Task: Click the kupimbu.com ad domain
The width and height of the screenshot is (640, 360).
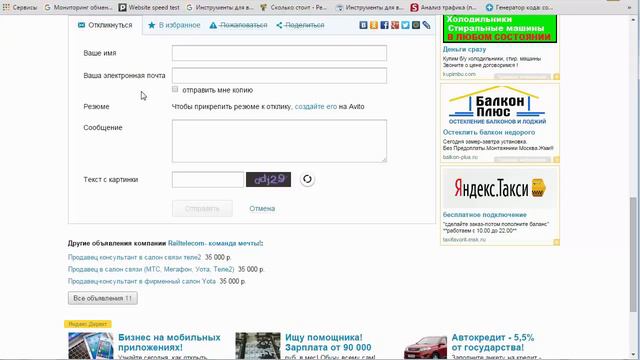Action: [459, 74]
